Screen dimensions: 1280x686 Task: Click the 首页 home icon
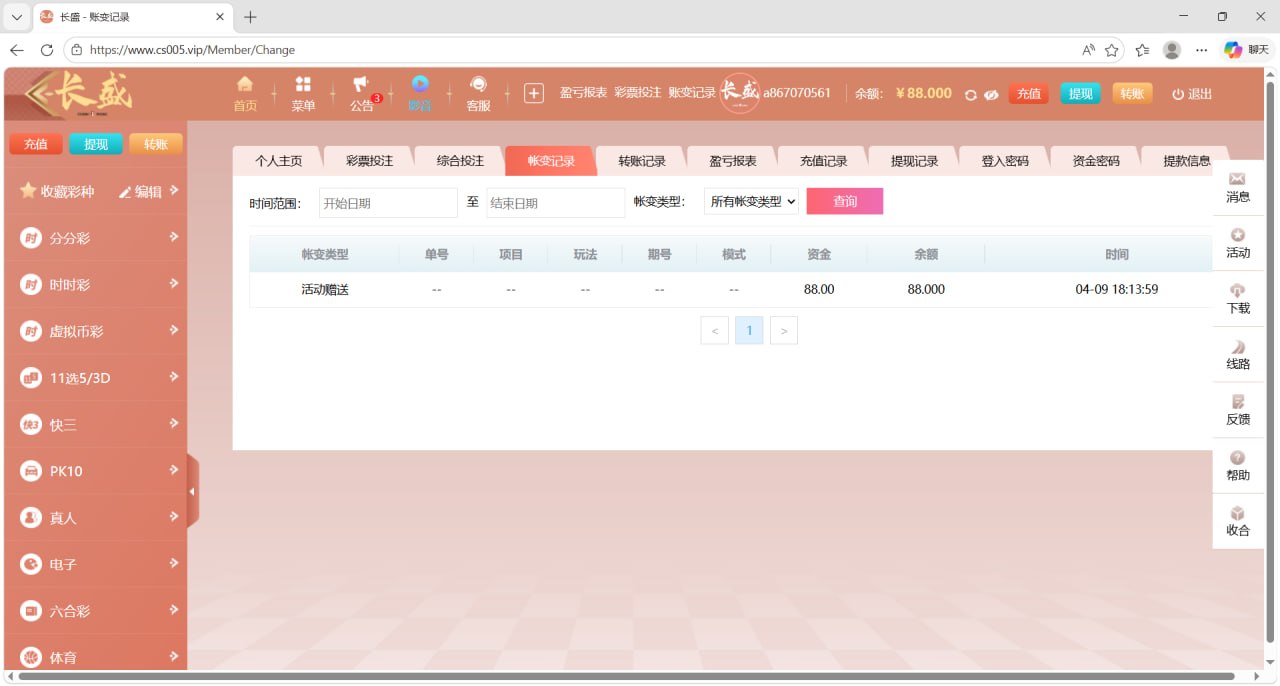[245, 85]
